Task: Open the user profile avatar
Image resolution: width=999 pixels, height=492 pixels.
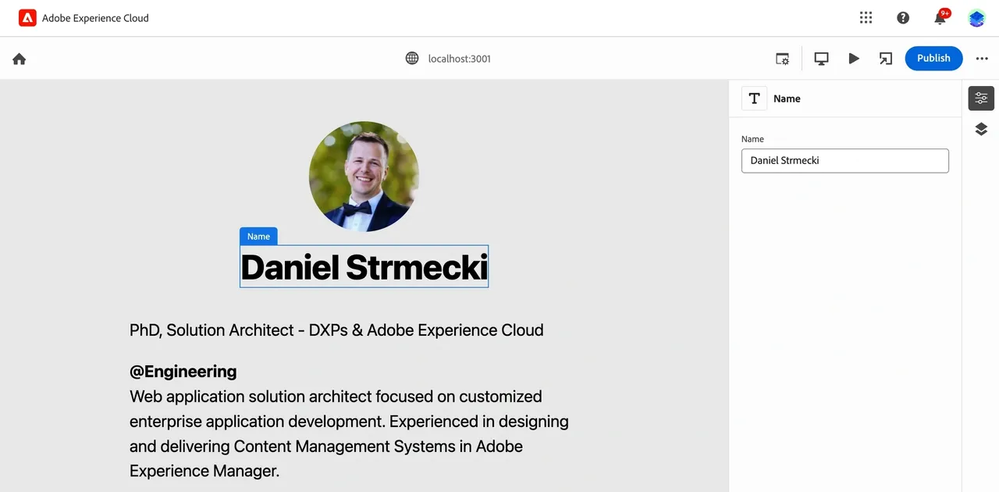Action: coord(977,18)
